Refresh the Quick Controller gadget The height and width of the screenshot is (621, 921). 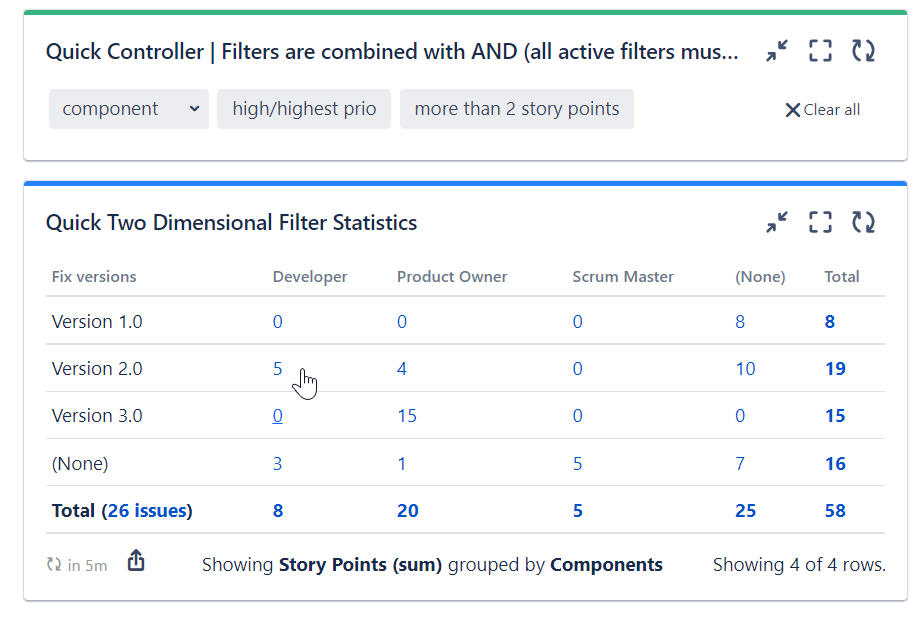[x=863, y=51]
